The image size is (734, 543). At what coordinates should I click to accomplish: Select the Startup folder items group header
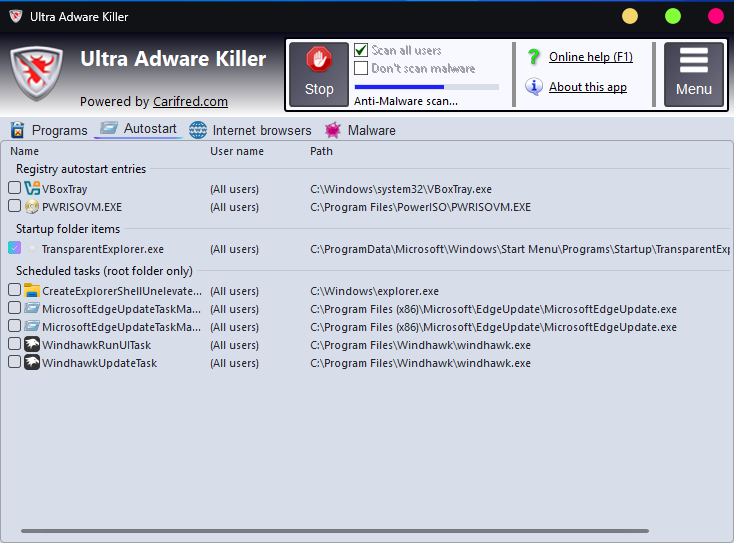tap(68, 229)
